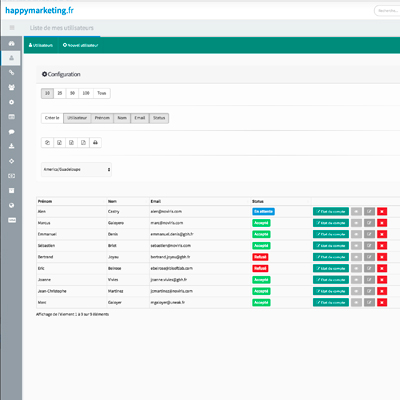Toggle the Créer le column visibility
The width and height of the screenshot is (400, 400).
click(x=52, y=118)
